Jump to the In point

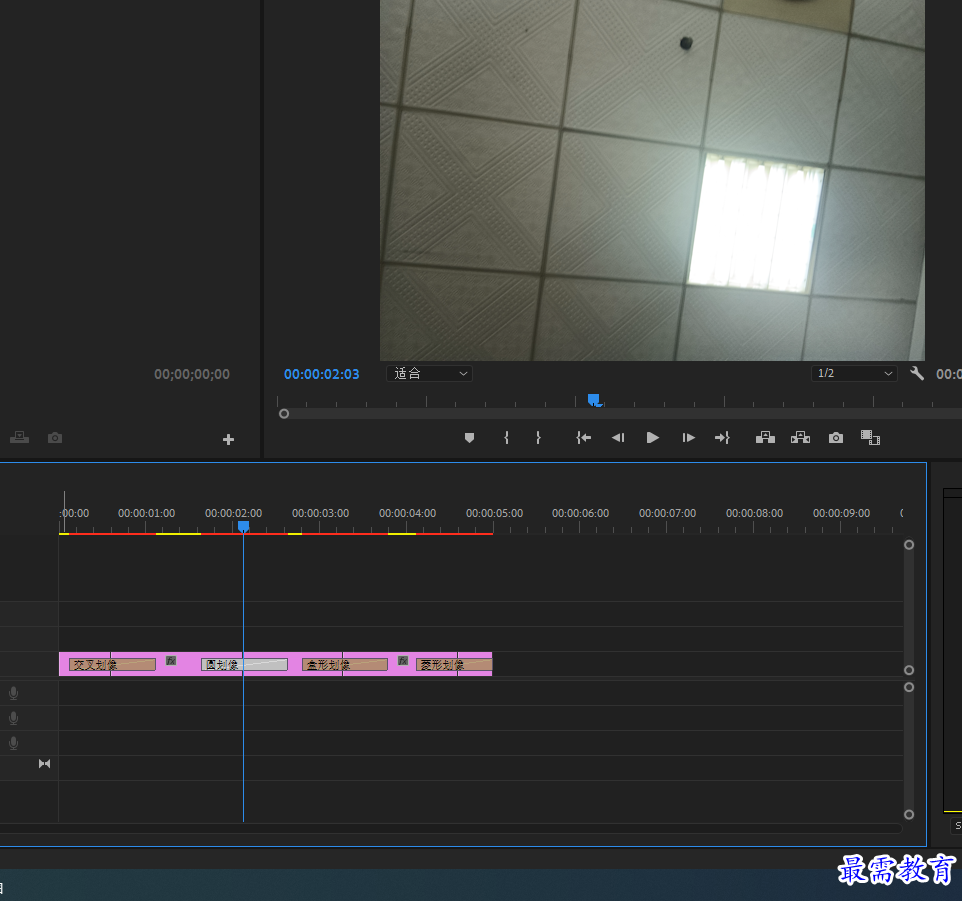point(583,438)
